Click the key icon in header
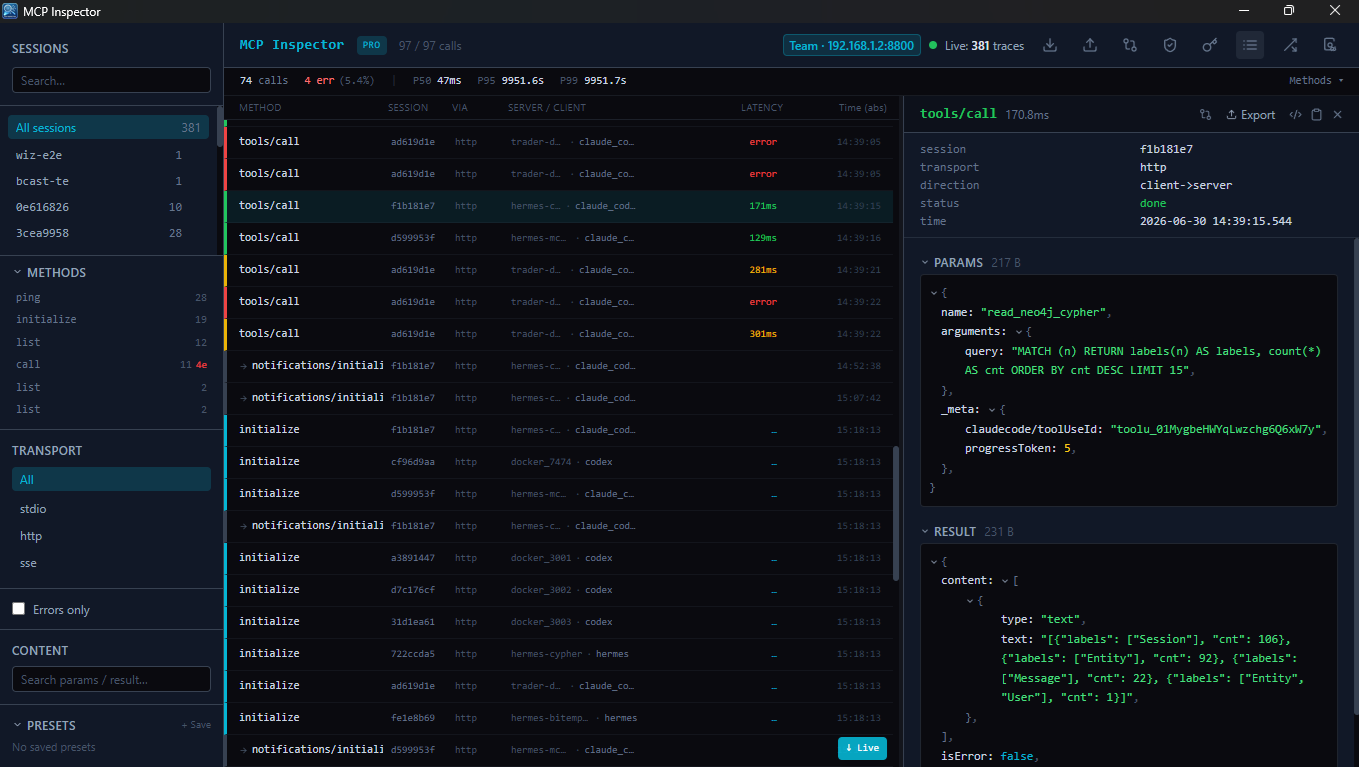 pyautogui.click(x=1210, y=45)
